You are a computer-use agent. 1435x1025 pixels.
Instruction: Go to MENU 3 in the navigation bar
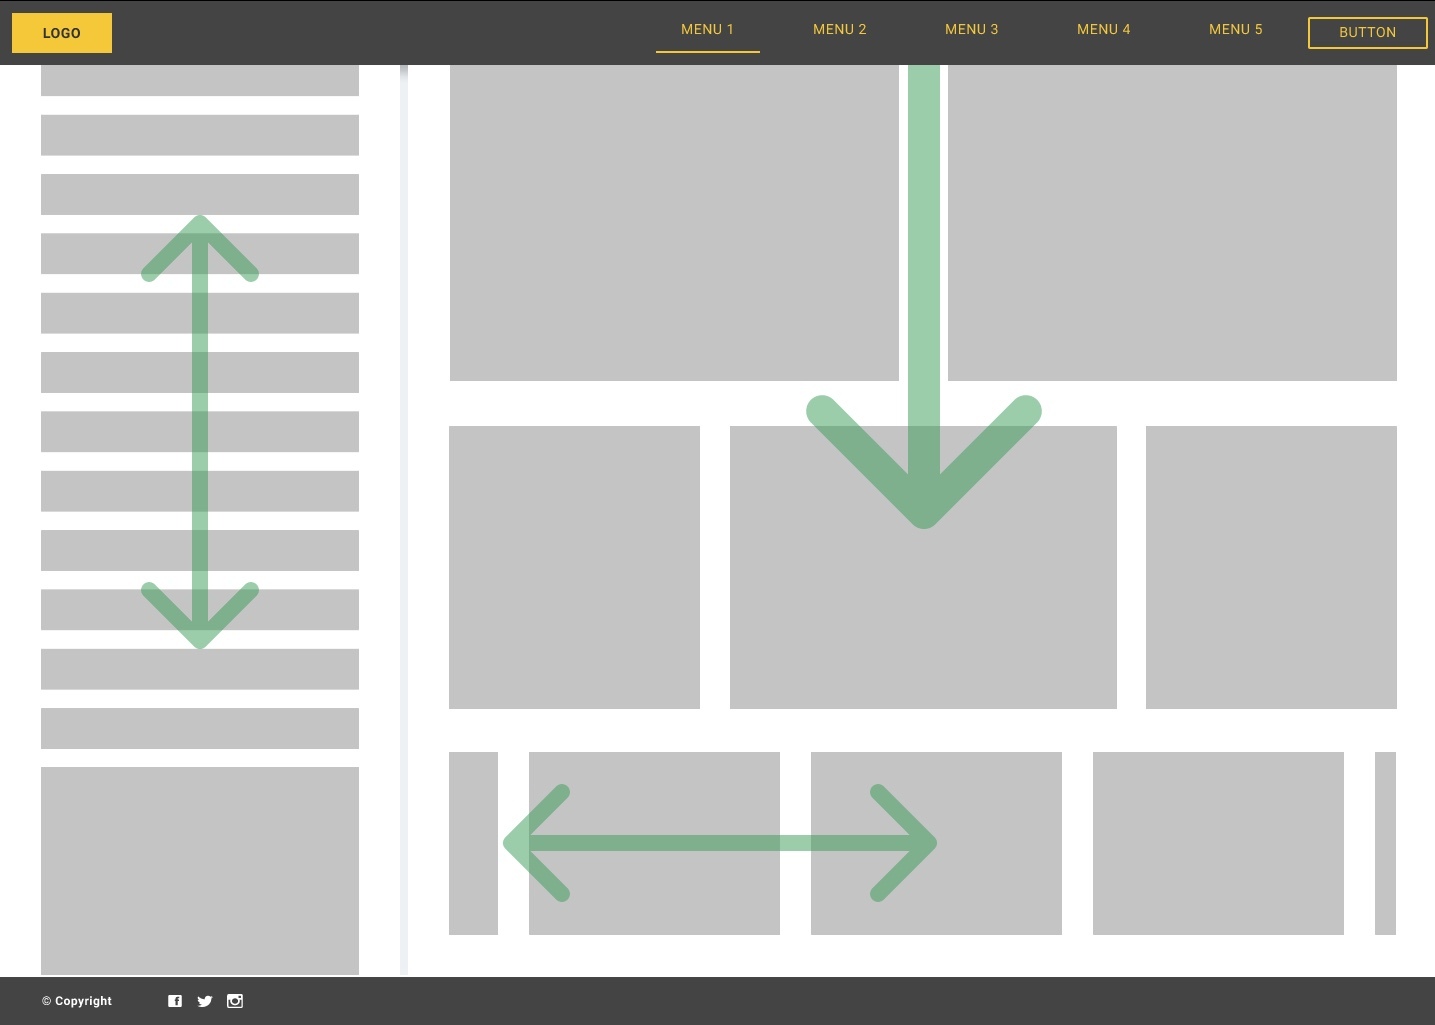971,30
